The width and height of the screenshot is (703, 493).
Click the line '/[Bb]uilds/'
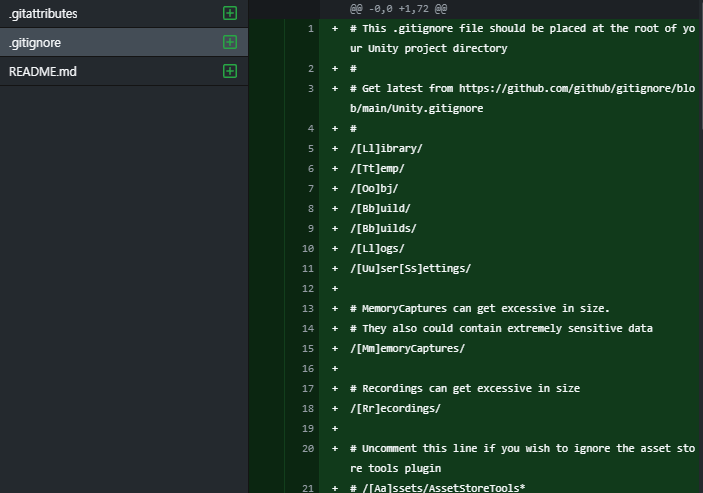click(383, 229)
